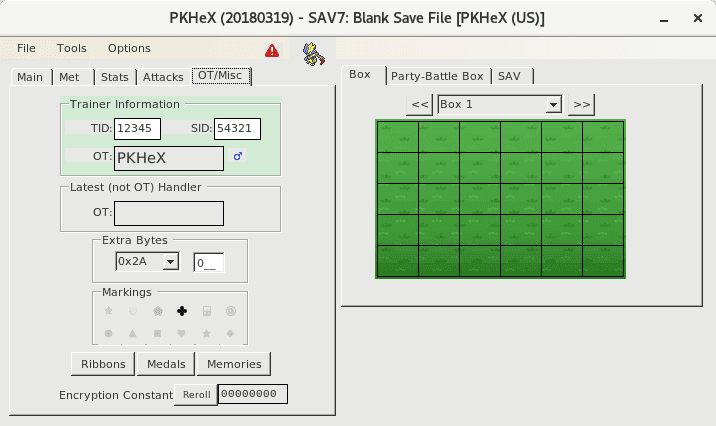The width and height of the screenshot is (716, 426).
Task: Toggle the black clover marking icon
Action: point(182,311)
